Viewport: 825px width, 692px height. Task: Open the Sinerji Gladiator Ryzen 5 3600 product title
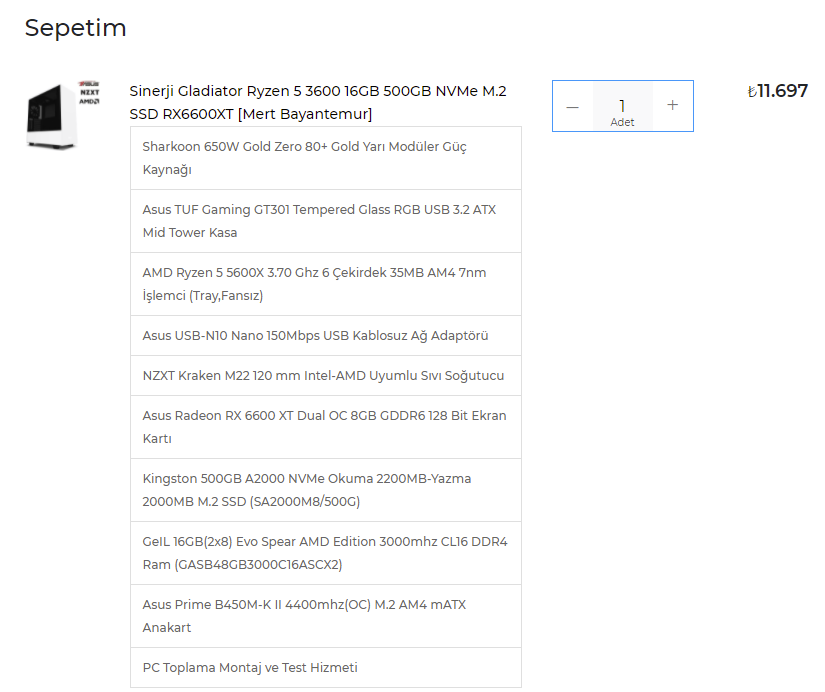(x=318, y=102)
